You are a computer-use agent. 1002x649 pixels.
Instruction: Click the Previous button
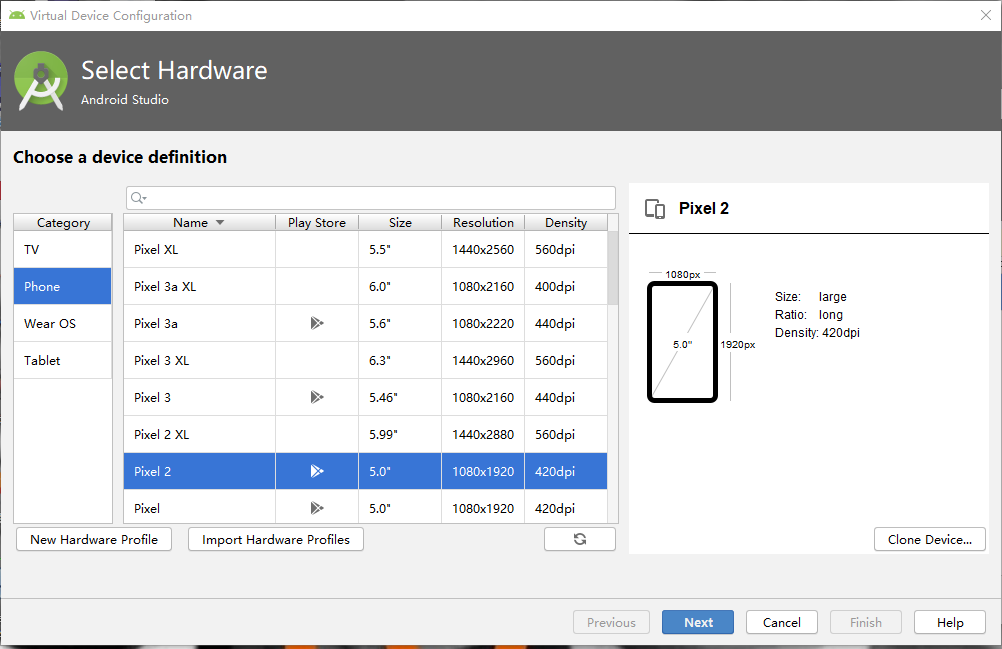[x=612, y=622]
